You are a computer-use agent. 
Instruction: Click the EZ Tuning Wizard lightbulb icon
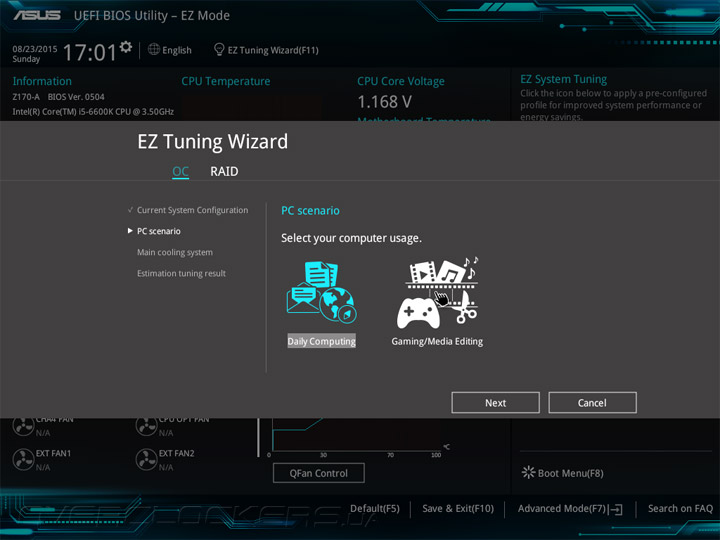219,49
